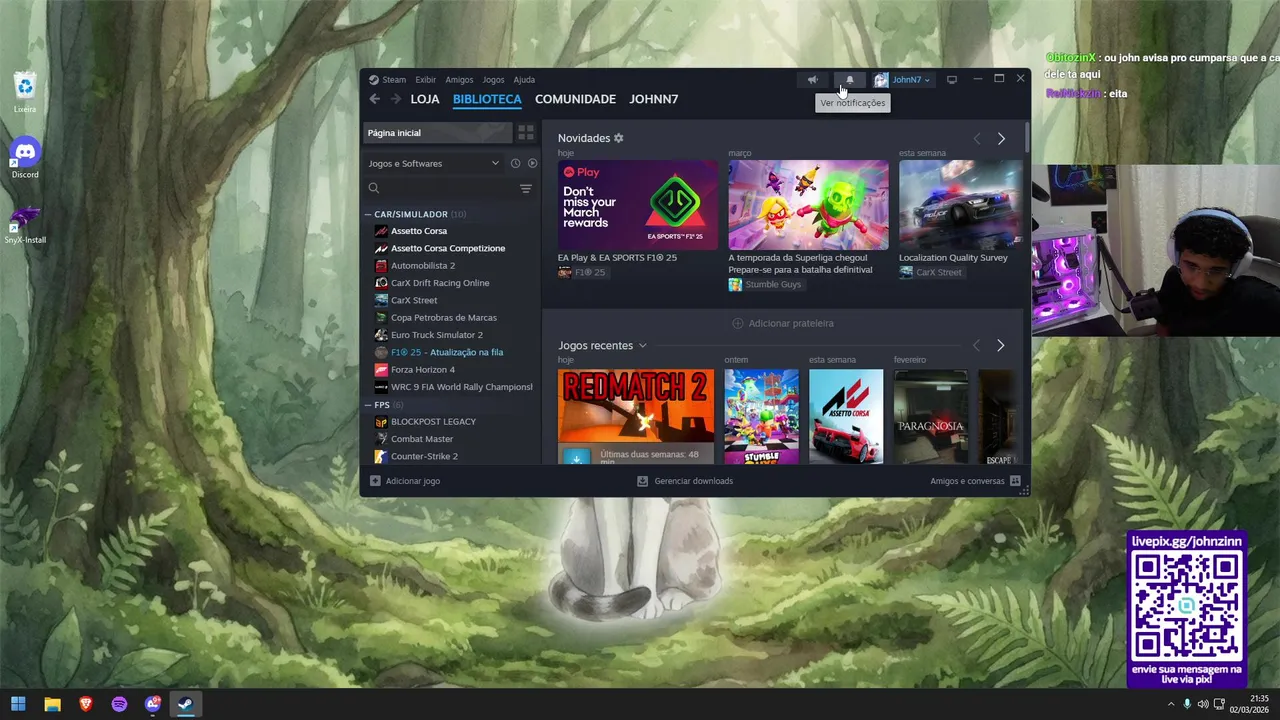Expand Jogos recentes sorting dropdown
This screenshot has width=1280, height=720.
642,346
